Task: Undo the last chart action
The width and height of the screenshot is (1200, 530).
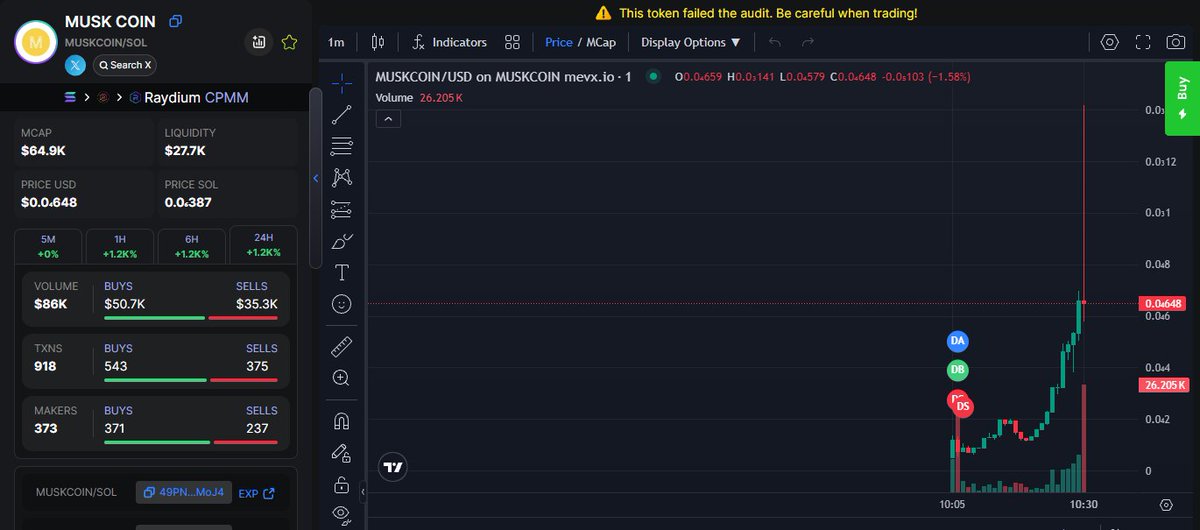Action: pyautogui.click(x=775, y=42)
